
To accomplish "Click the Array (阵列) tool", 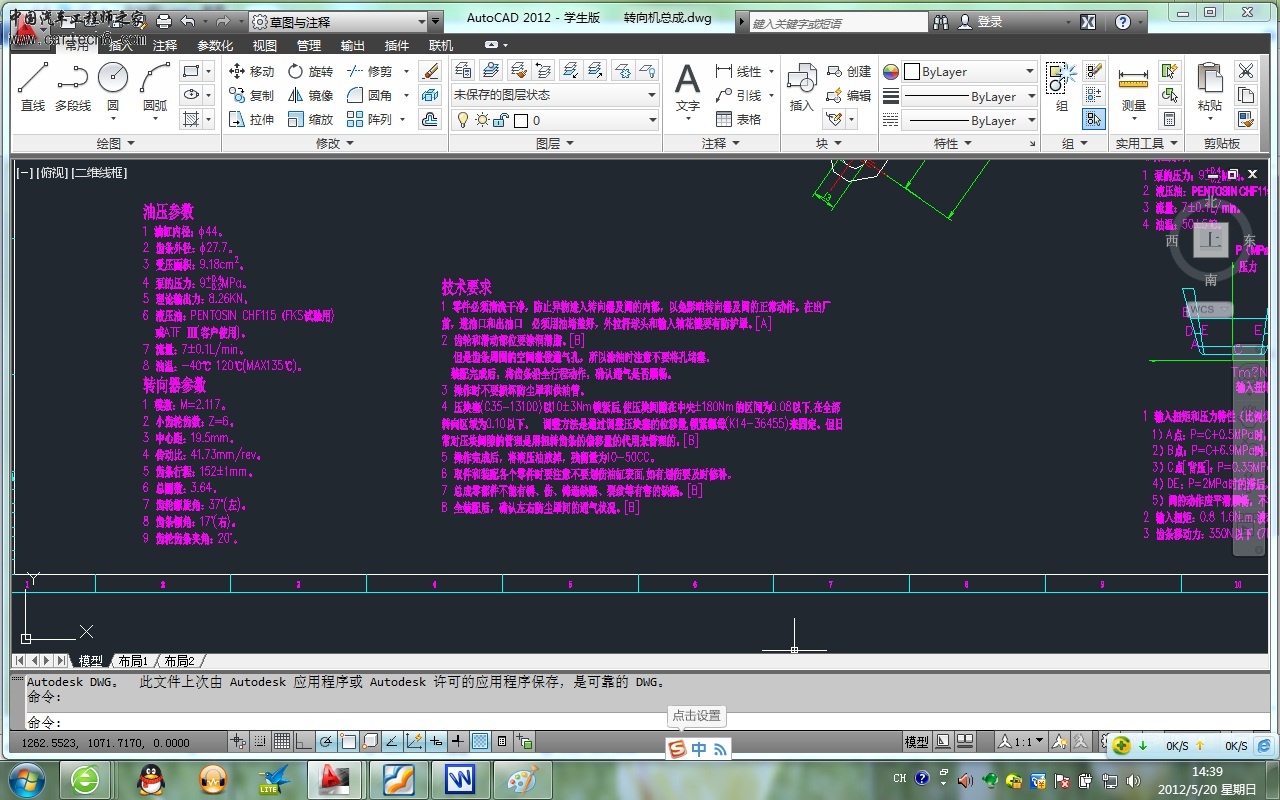I will tap(369, 119).
